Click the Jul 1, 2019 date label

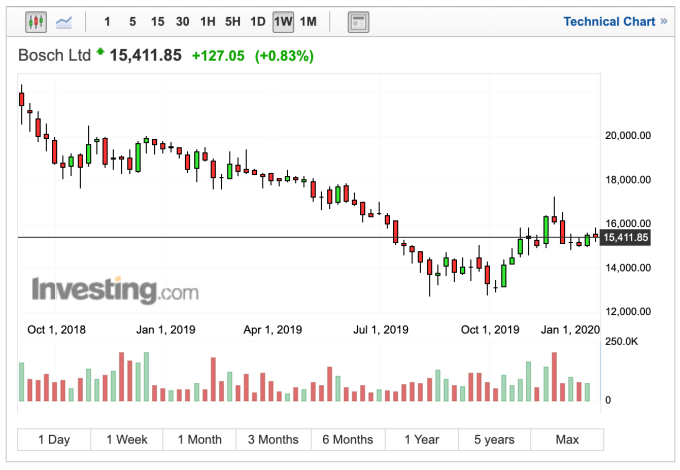(x=381, y=330)
